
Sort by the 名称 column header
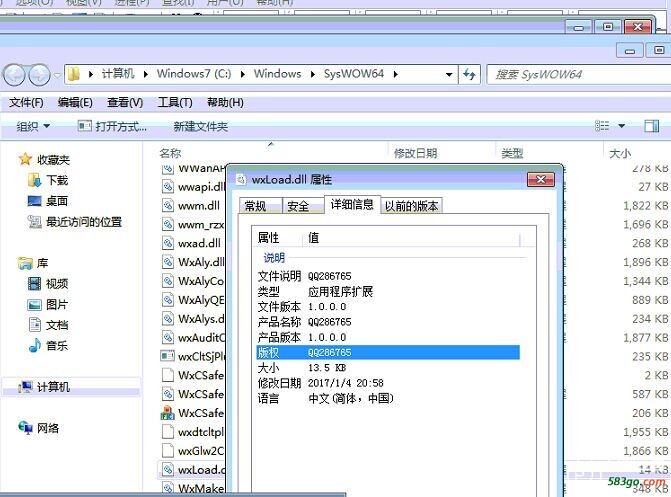click(x=170, y=153)
